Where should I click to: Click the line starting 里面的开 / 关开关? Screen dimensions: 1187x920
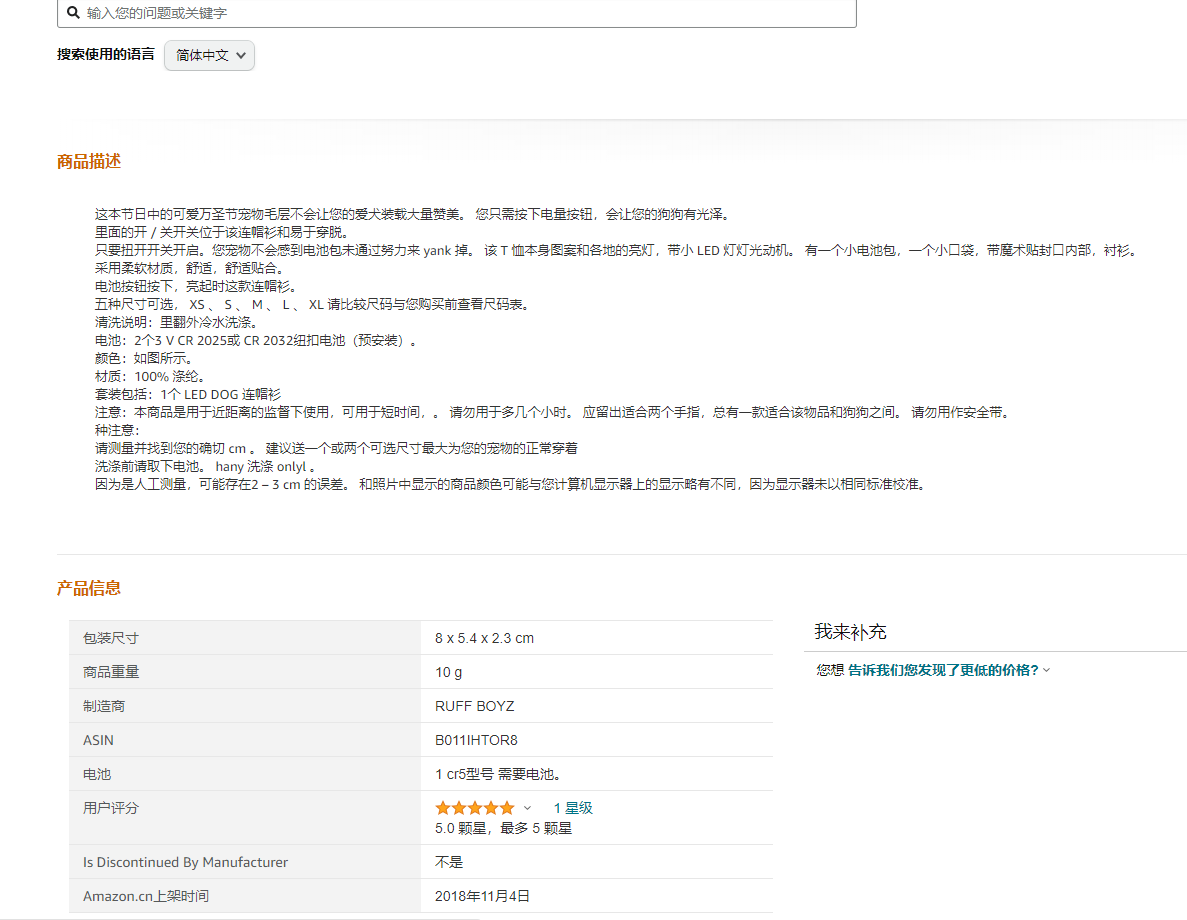pos(222,232)
